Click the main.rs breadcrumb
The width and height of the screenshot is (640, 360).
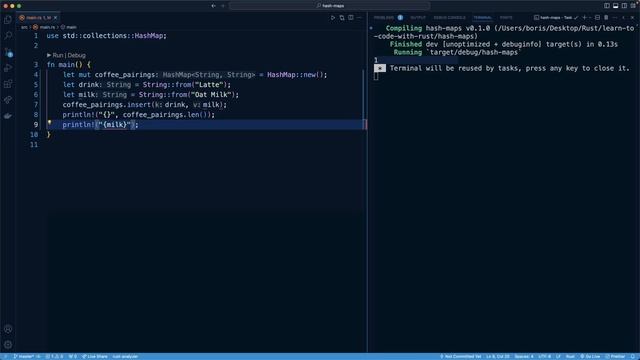[x=44, y=27]
